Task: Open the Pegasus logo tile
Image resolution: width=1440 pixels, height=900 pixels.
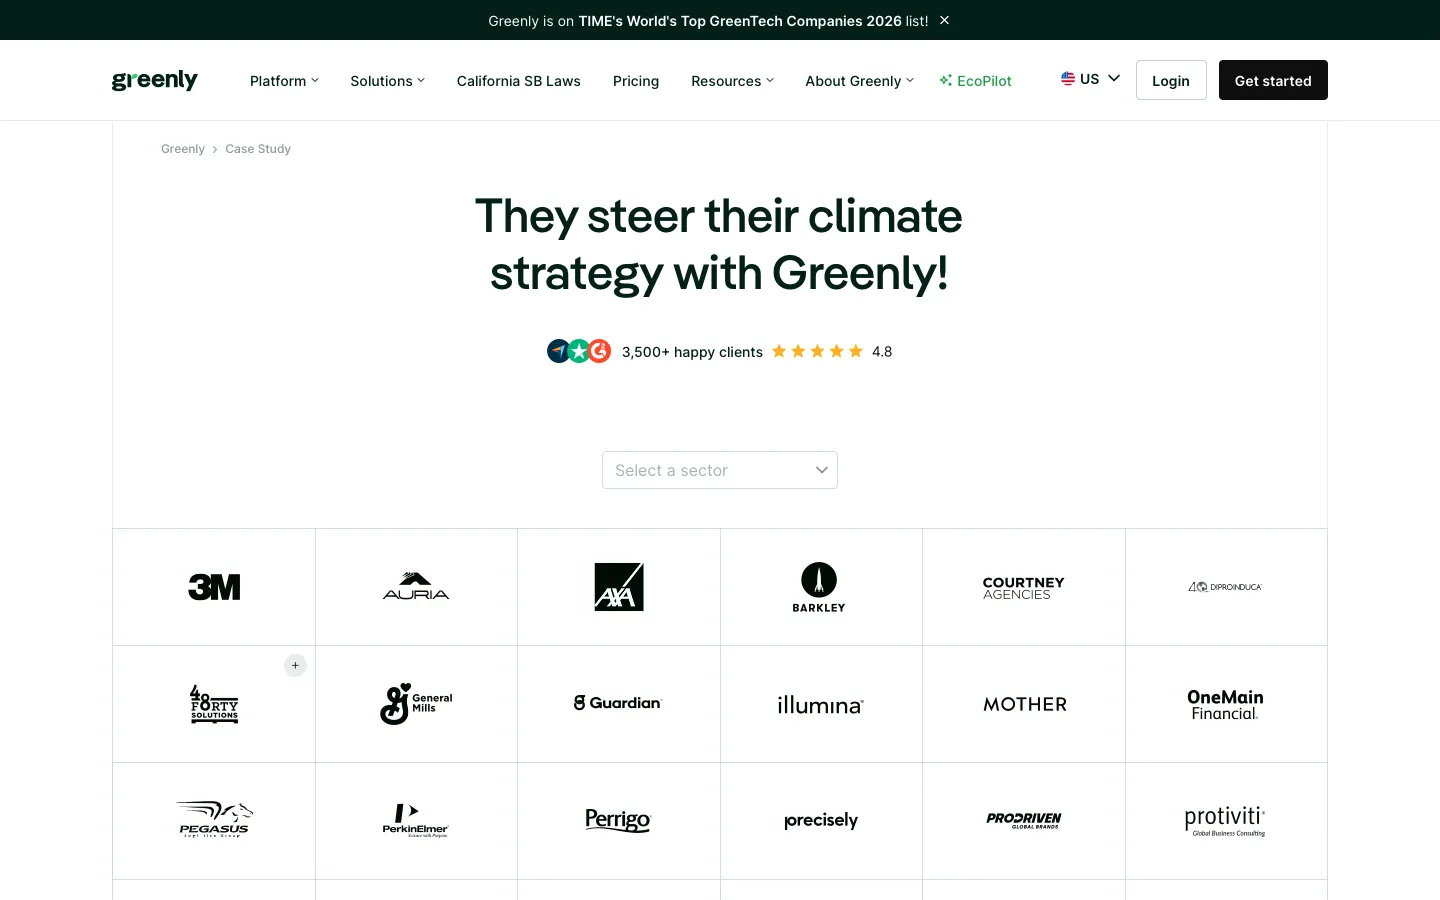Action: coord(214,821)
